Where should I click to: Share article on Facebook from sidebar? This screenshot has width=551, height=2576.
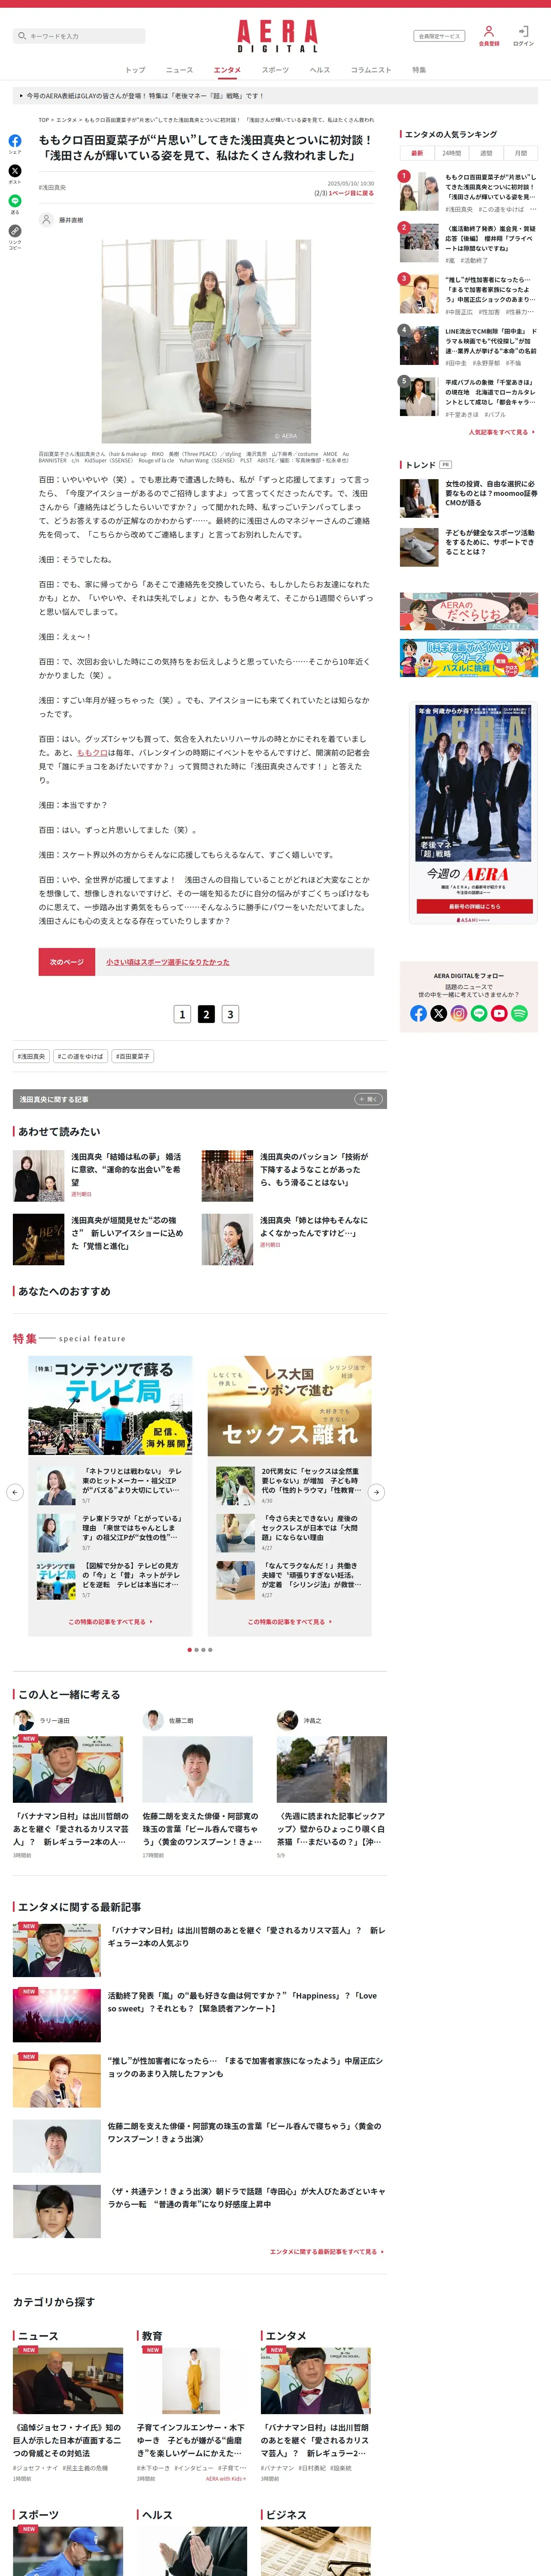[x=15, y=141]
